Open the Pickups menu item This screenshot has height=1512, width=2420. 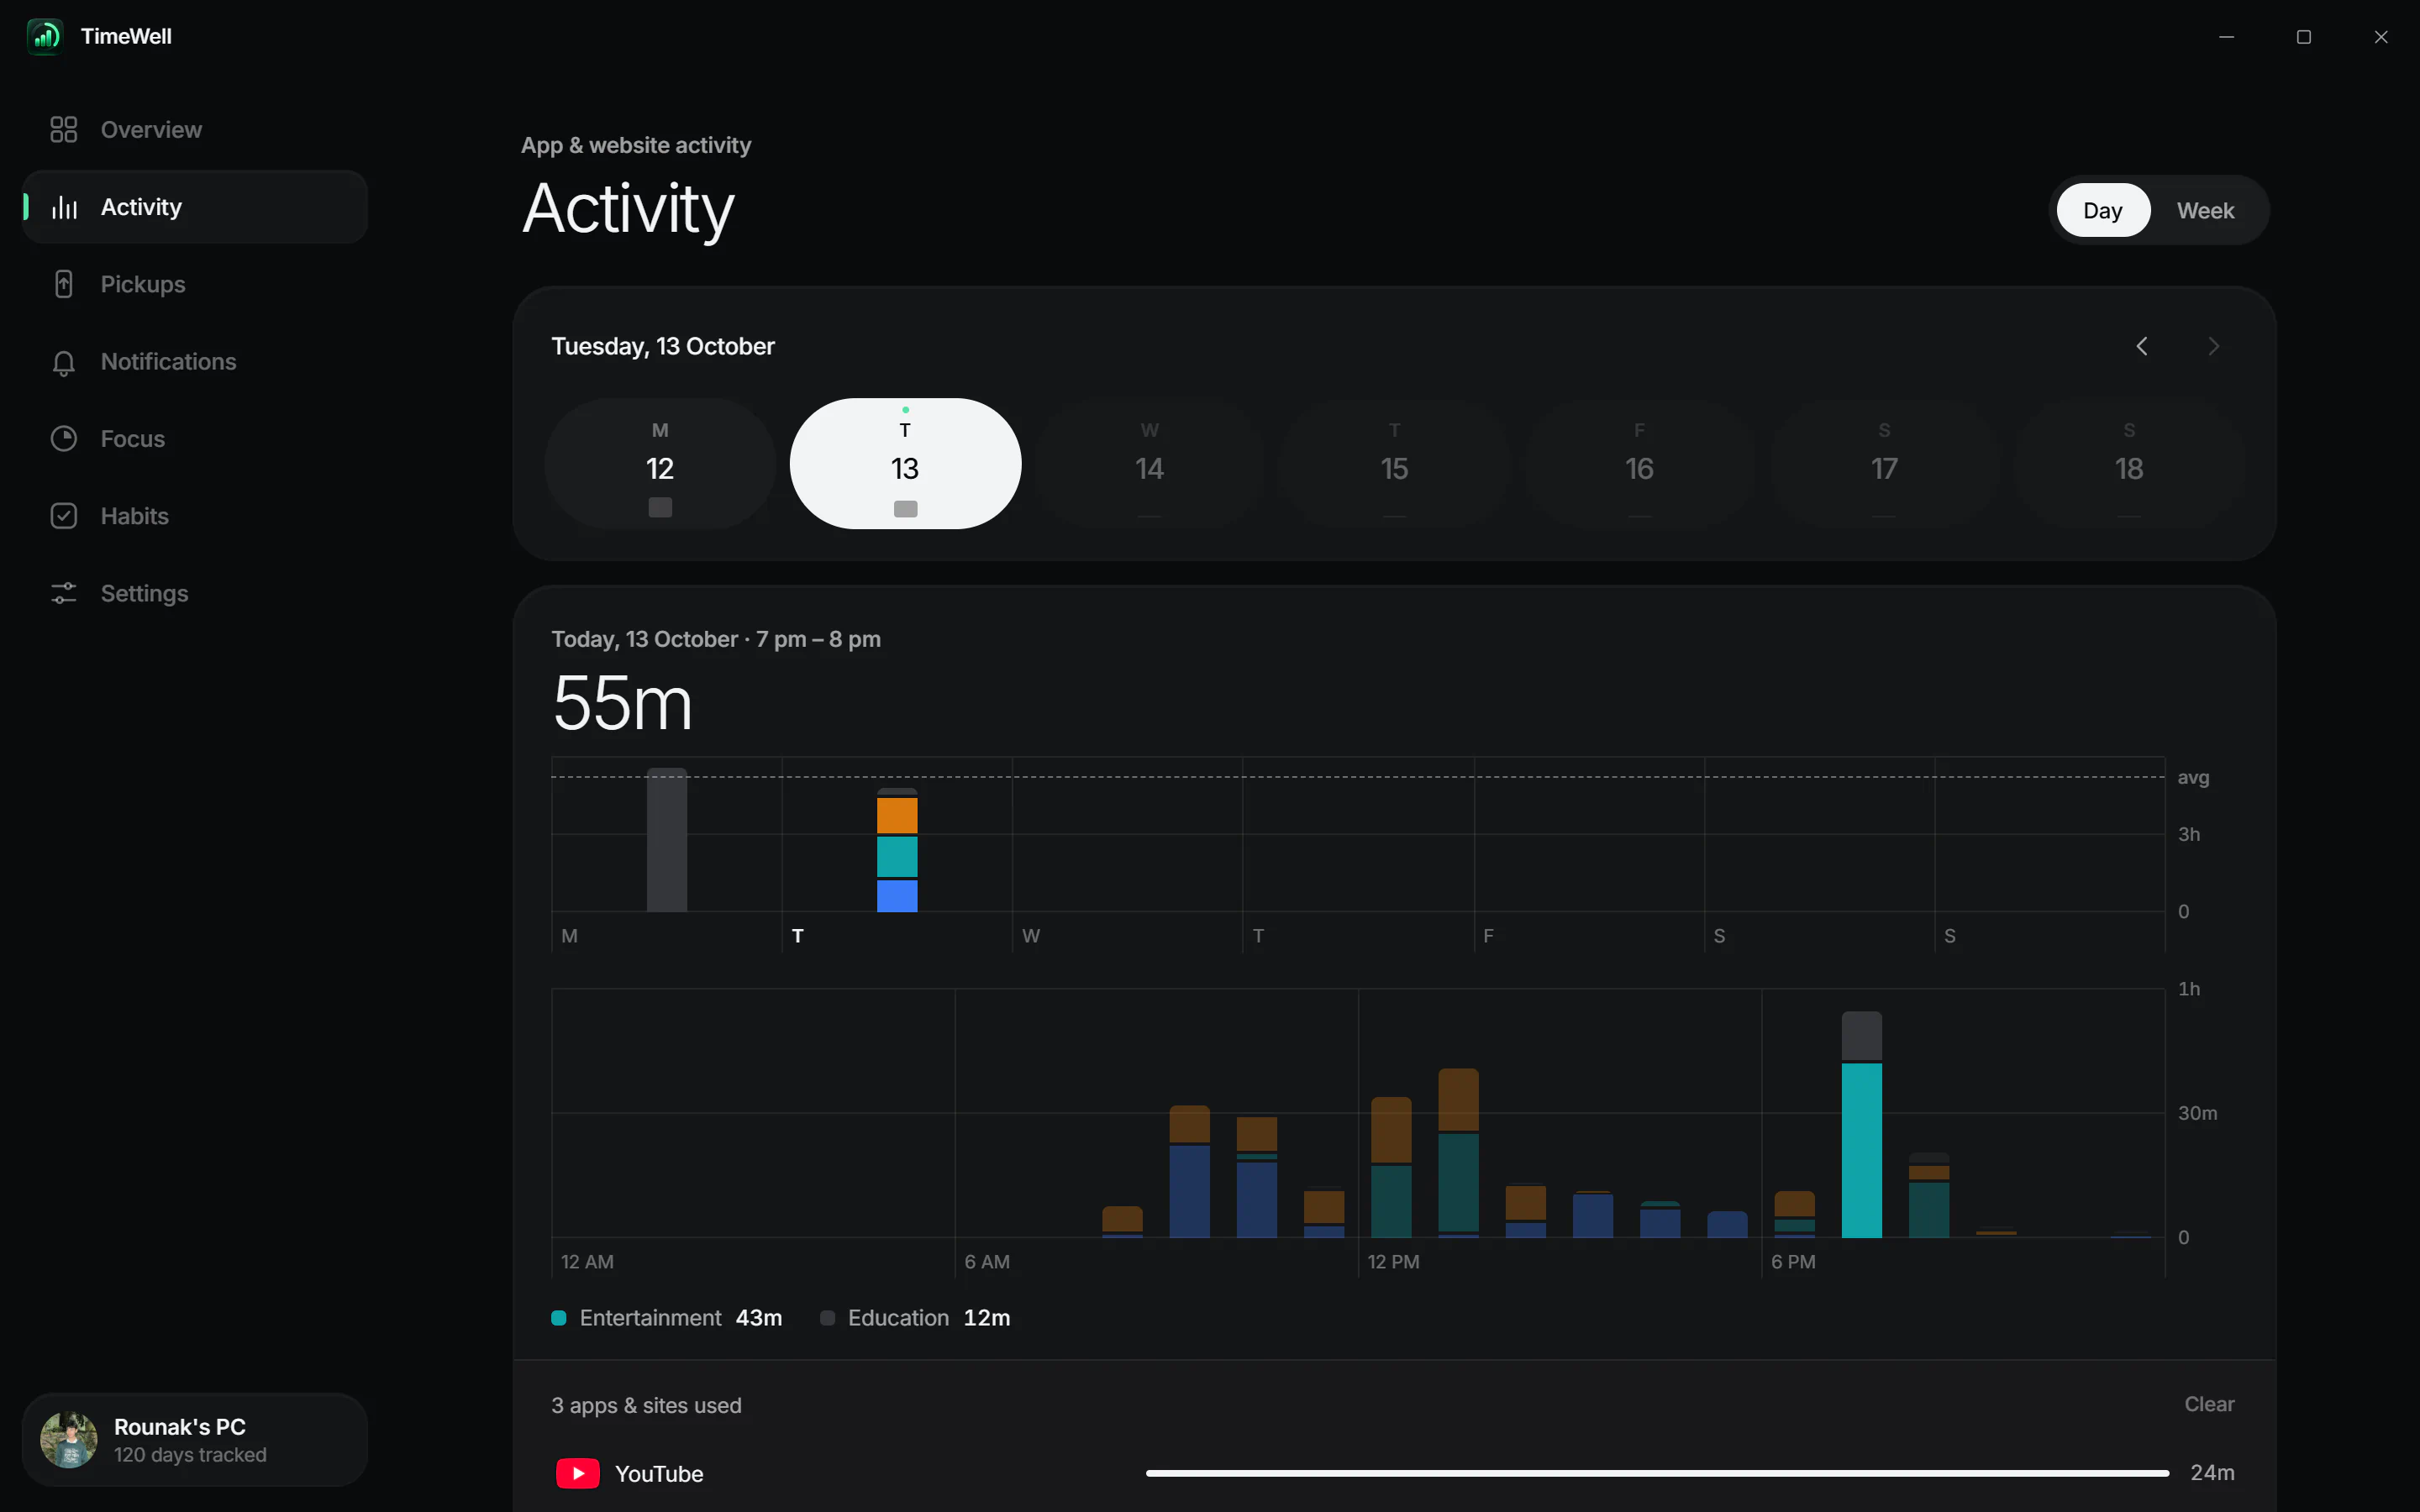195,284
